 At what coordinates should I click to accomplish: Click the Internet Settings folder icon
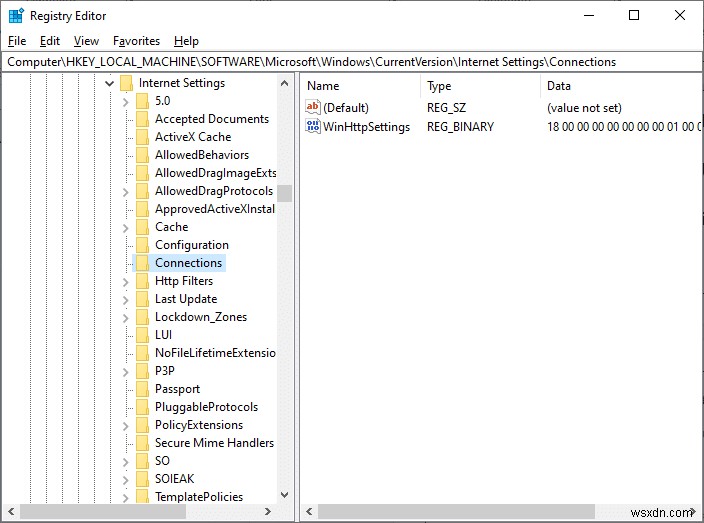pyautogui.click(x=127, y=83)
